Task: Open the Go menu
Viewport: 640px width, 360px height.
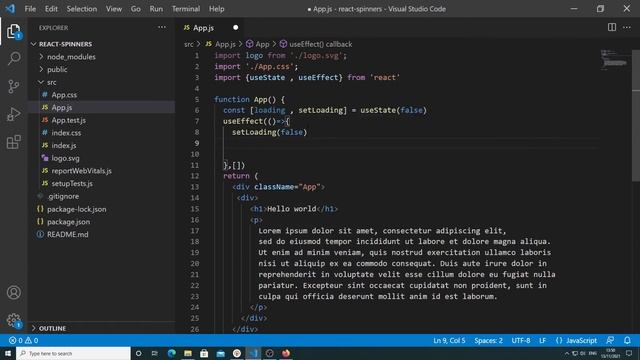Action: coord(136,9)
